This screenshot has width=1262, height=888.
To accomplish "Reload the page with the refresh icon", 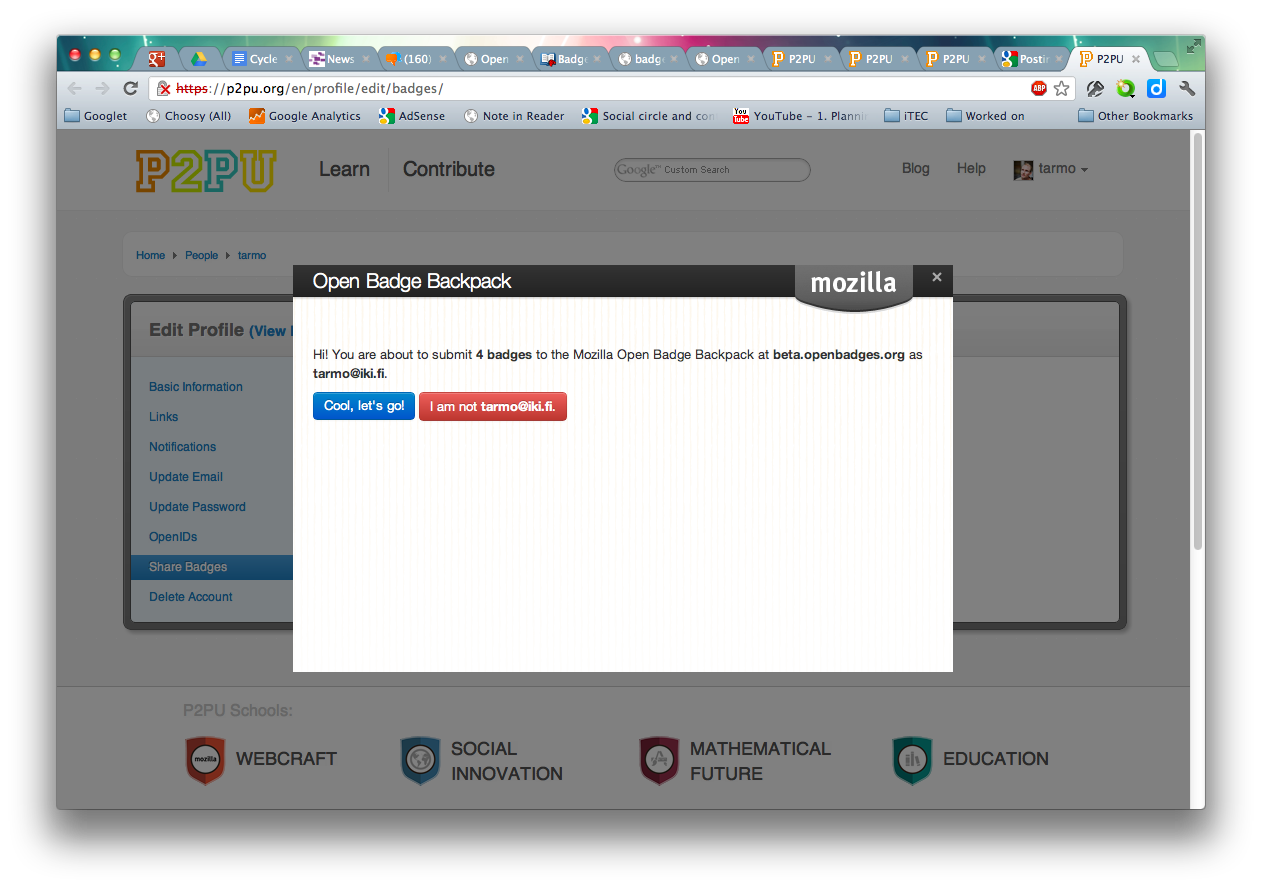I will point(130,89).
